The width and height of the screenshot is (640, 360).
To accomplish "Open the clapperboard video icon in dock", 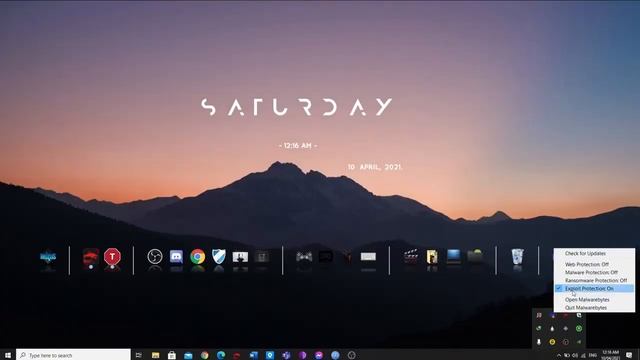I will (x=411, y=256).
